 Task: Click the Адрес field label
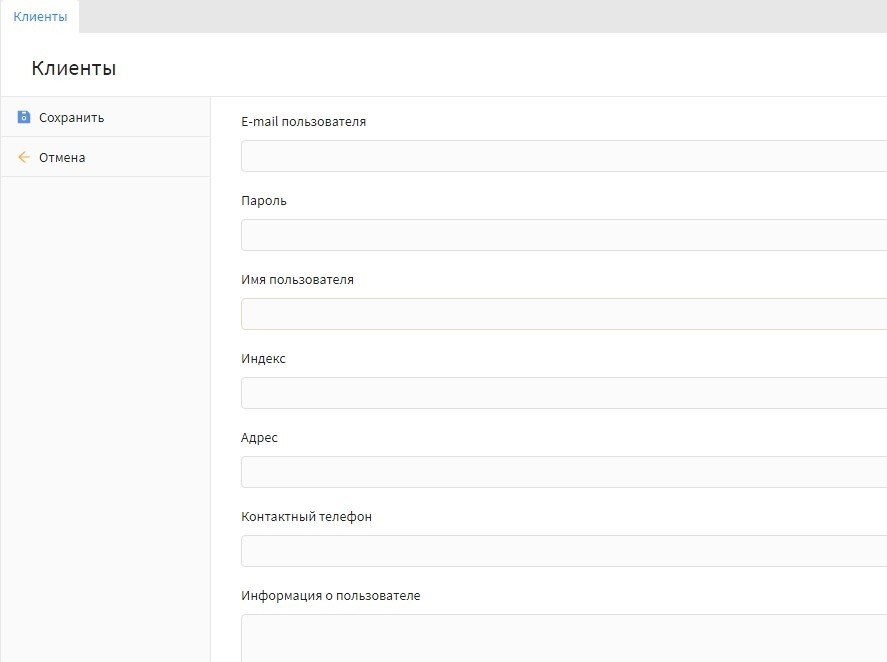pos(259,438)
